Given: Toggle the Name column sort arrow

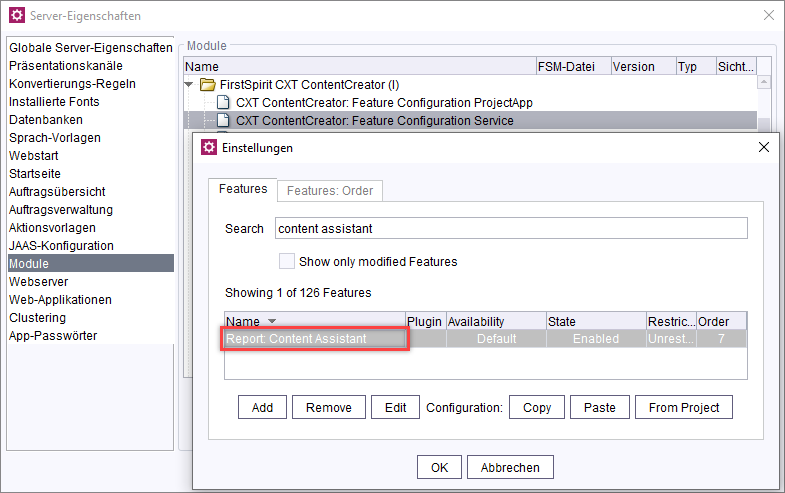Looking at the screenshot, I should coord(272,321).
